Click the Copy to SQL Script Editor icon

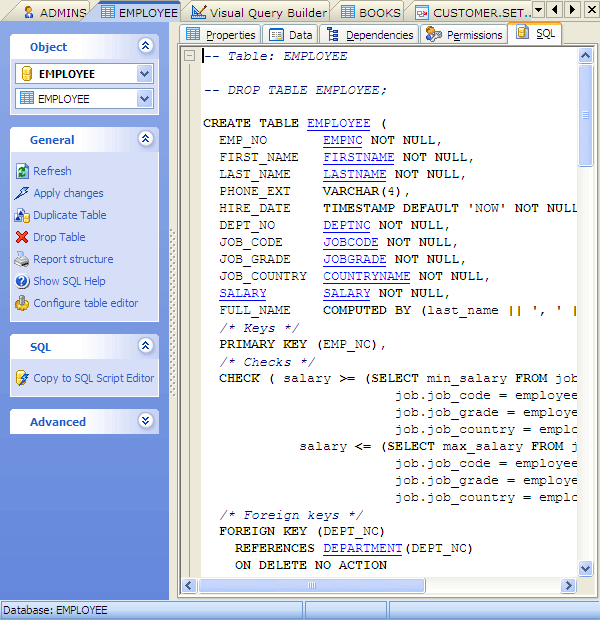pos(22,378)
